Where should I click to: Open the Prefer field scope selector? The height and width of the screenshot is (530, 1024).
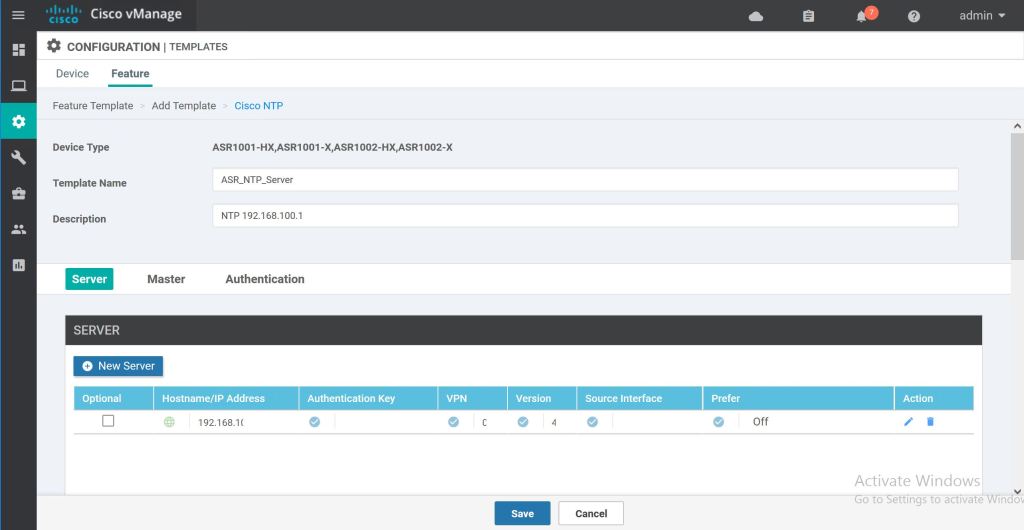[x=718, y=422]
